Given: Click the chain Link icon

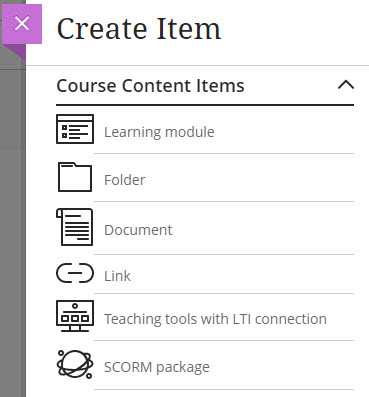Looking at the screenshot, I should pos(75,273).
